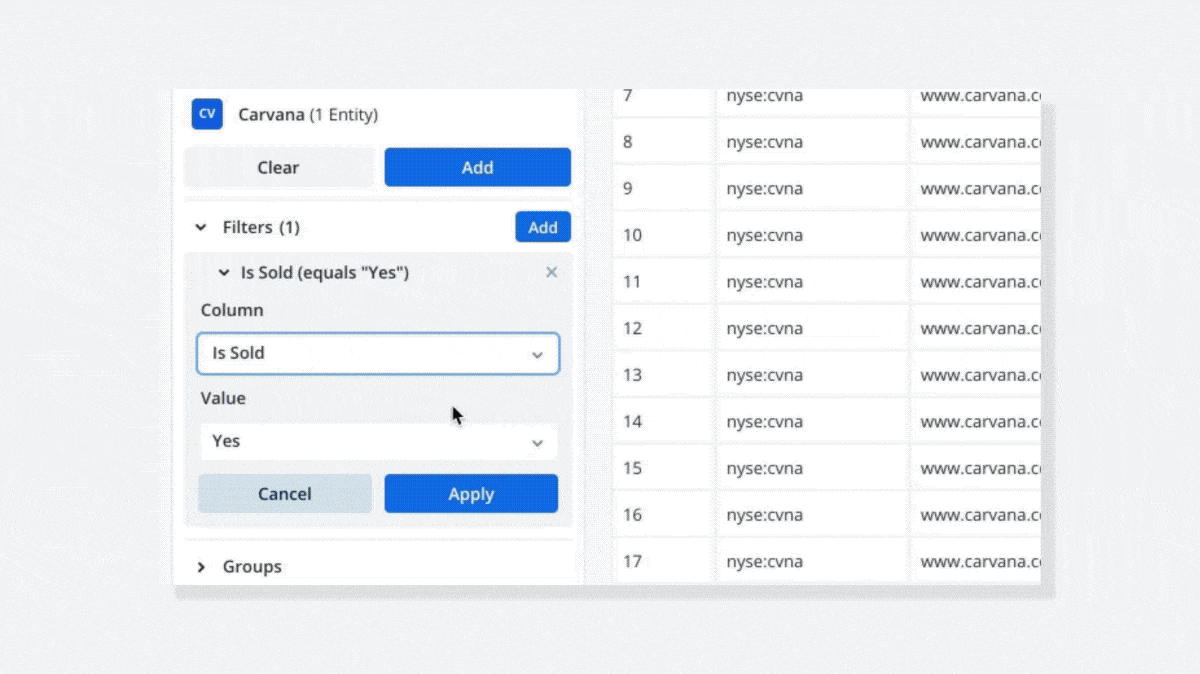The height and width of the screenshot is (674, 1200).
Task: Collapse the Filters (1) section
Action: pyautogui.click(x=201, y=228)
